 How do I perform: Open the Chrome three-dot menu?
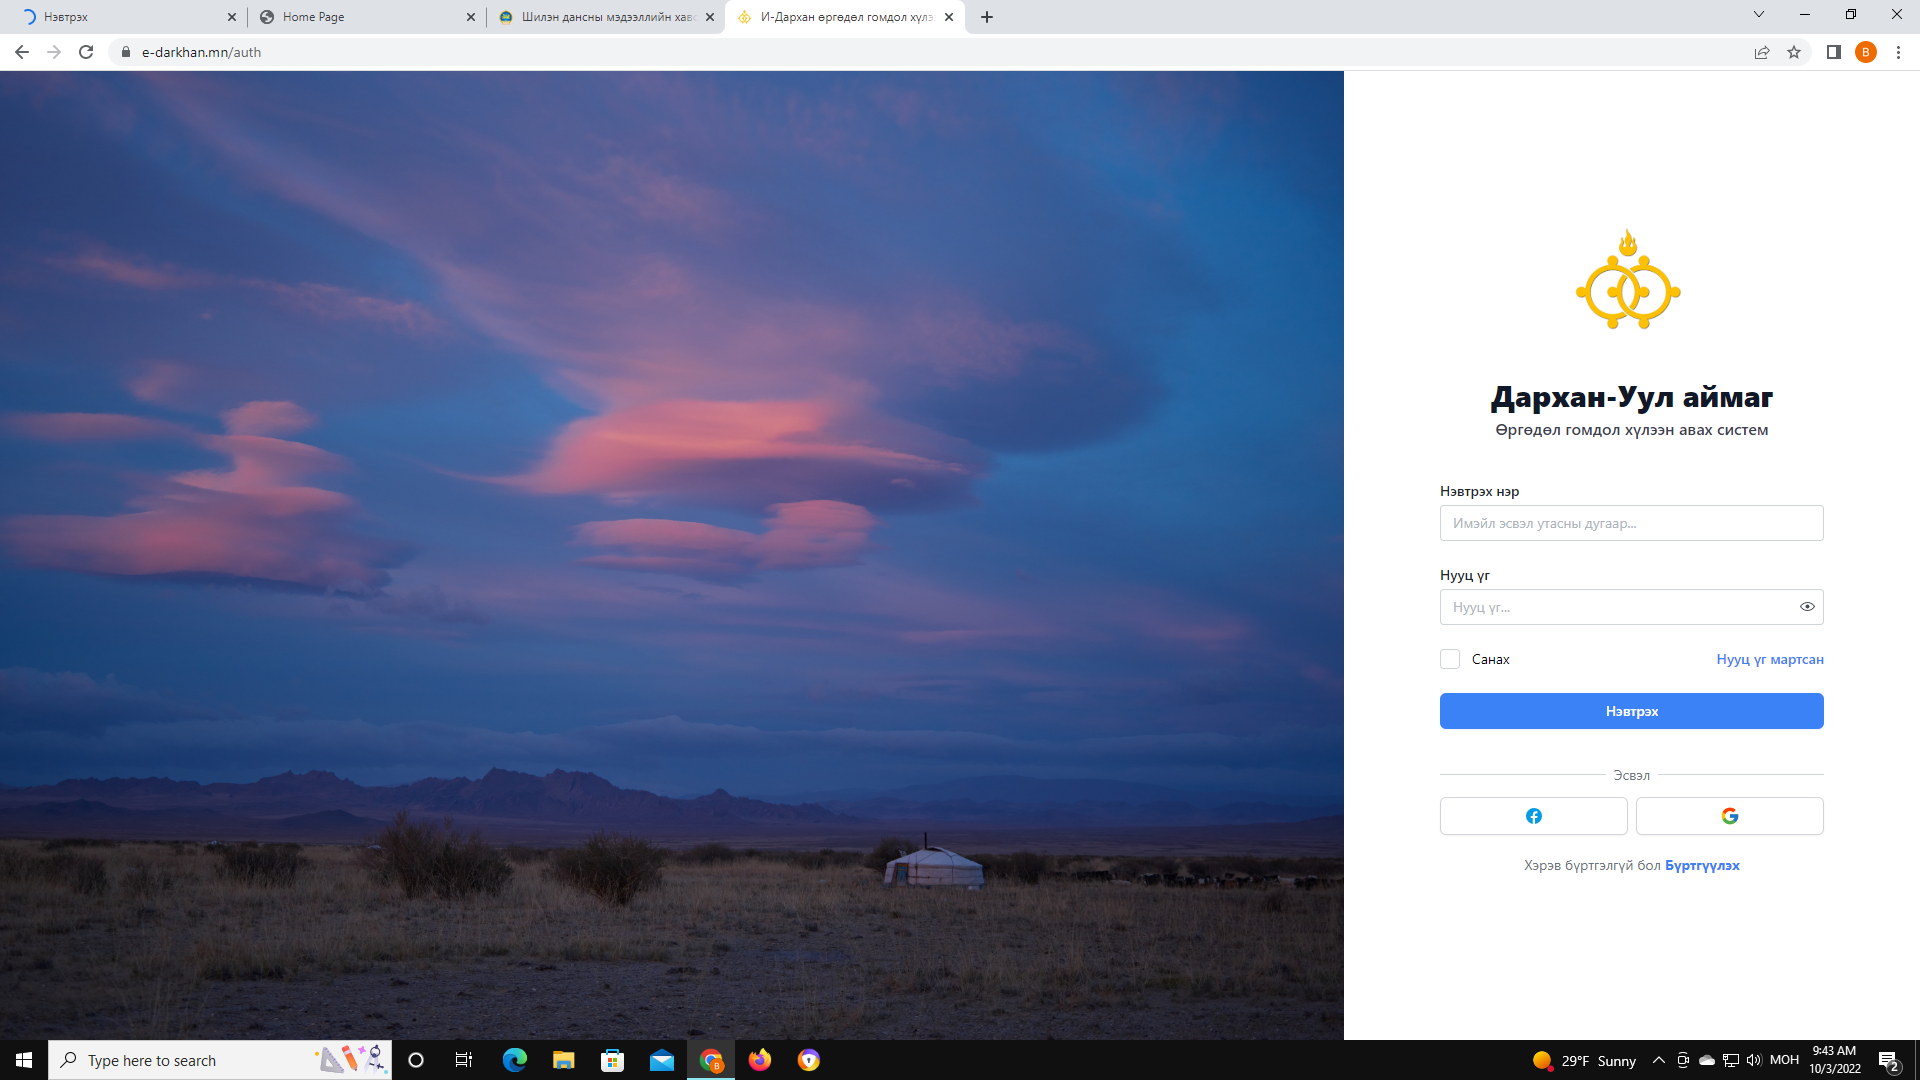tap(1898, 52)
